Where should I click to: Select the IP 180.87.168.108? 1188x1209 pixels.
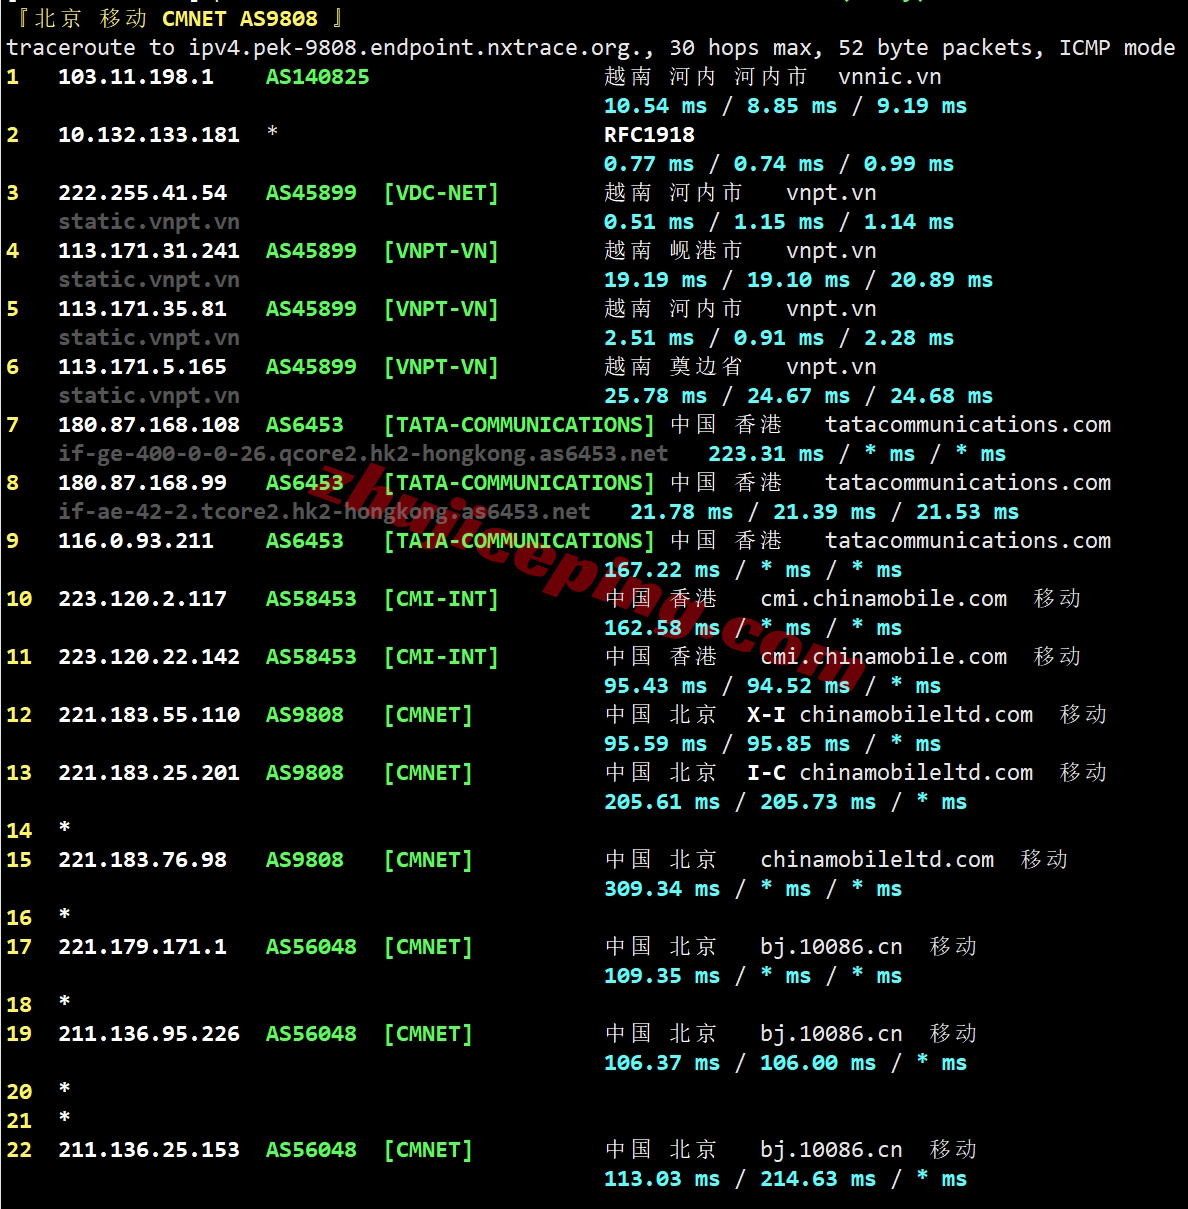(149, 425)
